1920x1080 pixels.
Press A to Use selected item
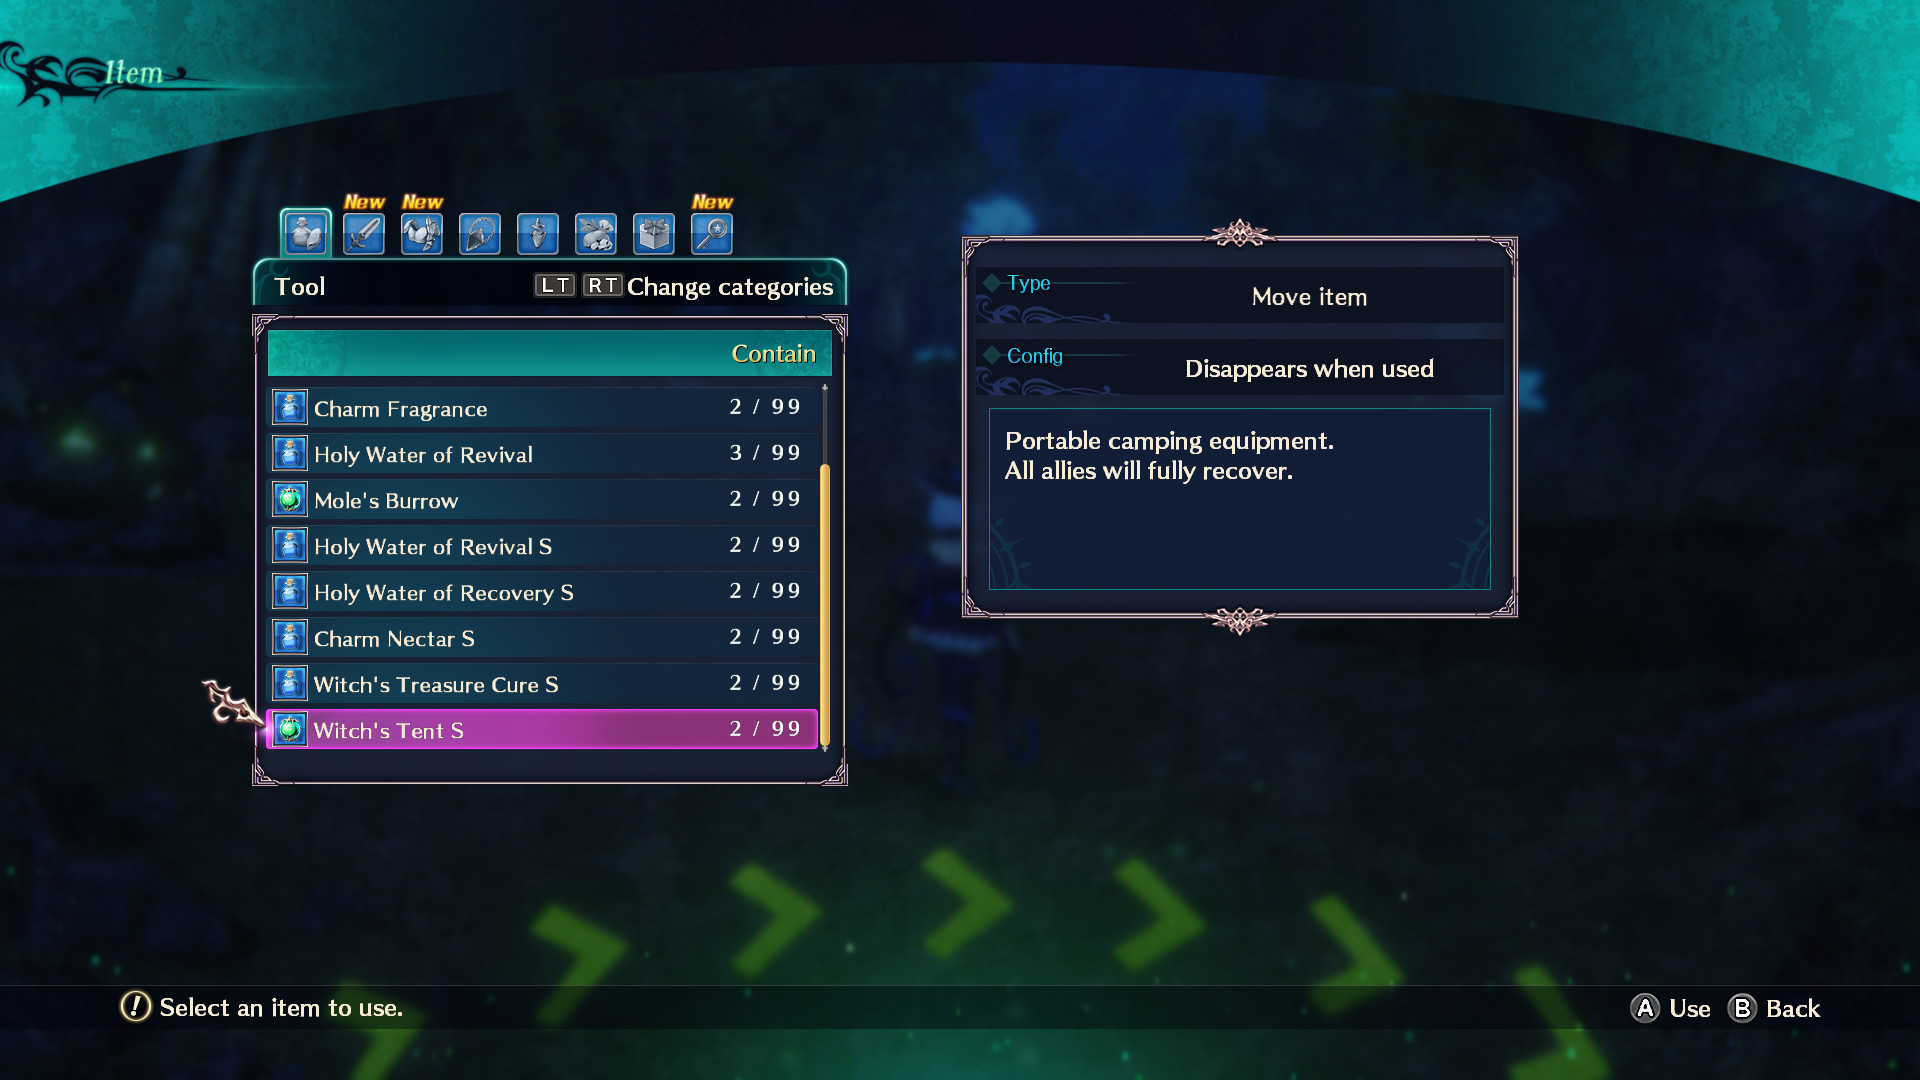coord(1675,1007)
